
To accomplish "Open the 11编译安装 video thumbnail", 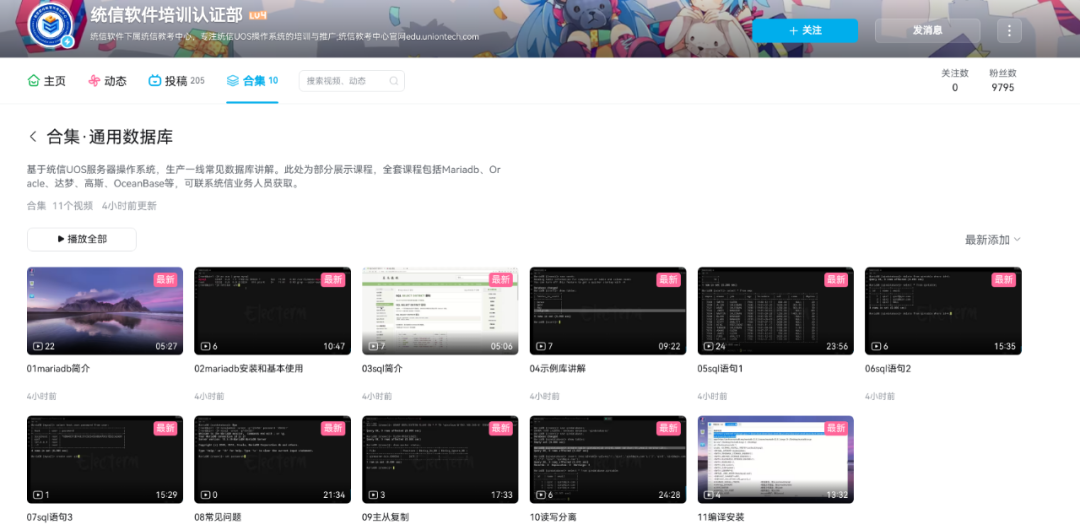I will point(776,460).
